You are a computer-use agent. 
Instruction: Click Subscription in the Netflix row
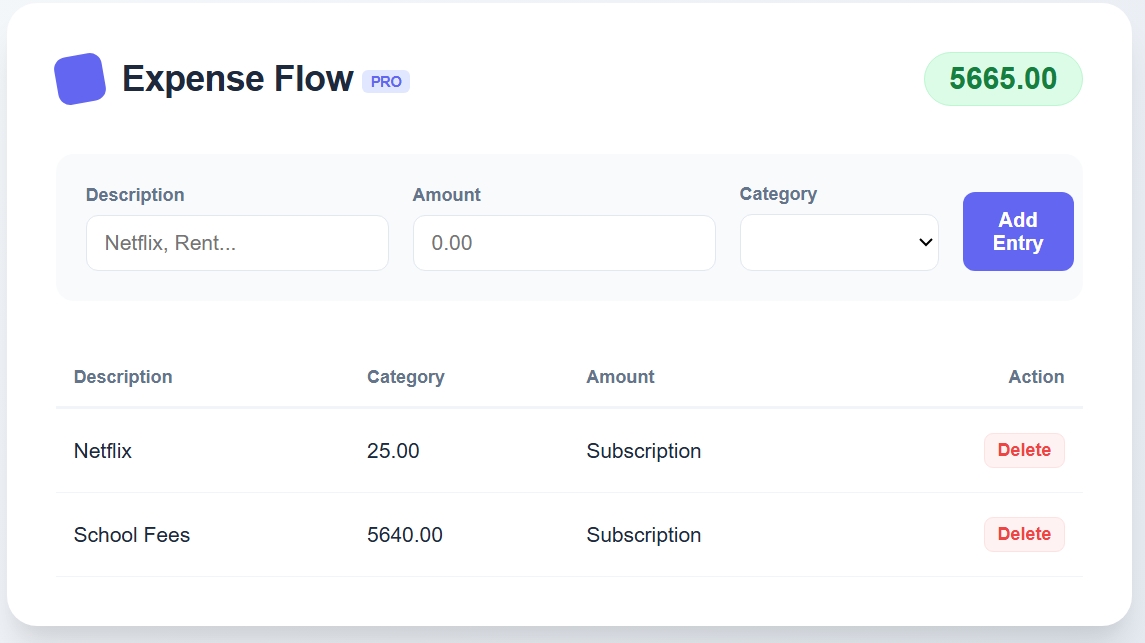point(643,451)
